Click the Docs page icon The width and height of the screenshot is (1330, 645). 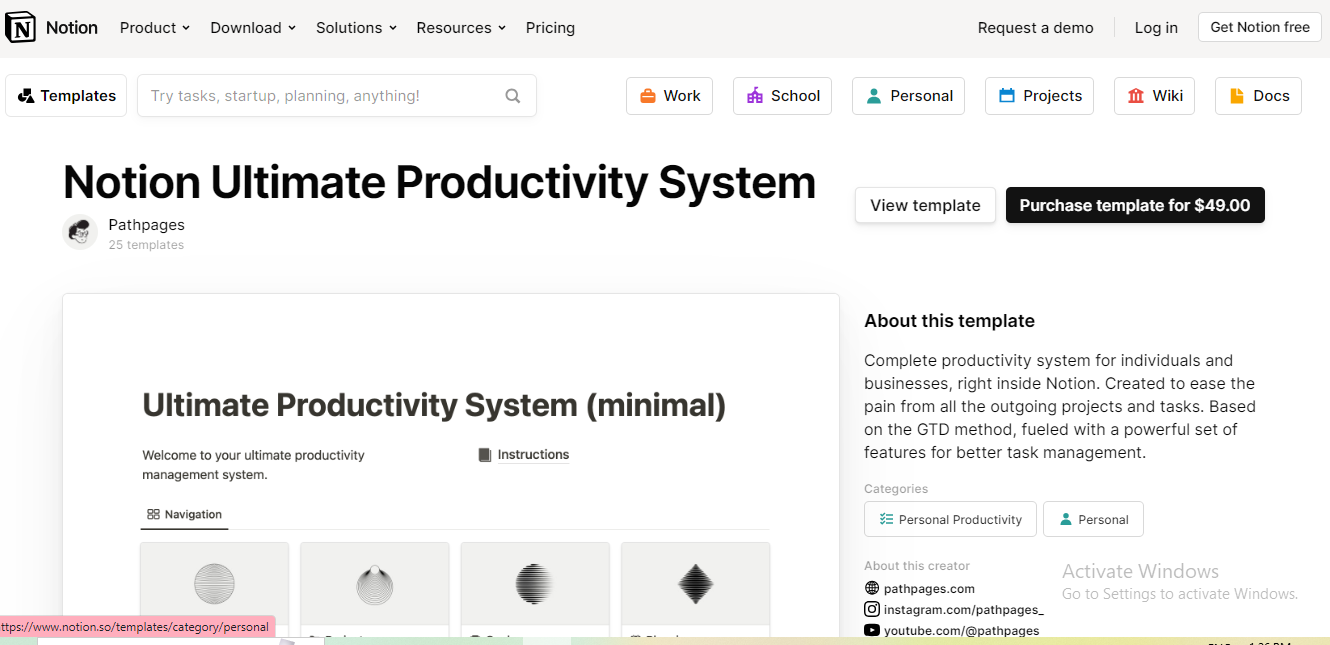[1237, 96]
